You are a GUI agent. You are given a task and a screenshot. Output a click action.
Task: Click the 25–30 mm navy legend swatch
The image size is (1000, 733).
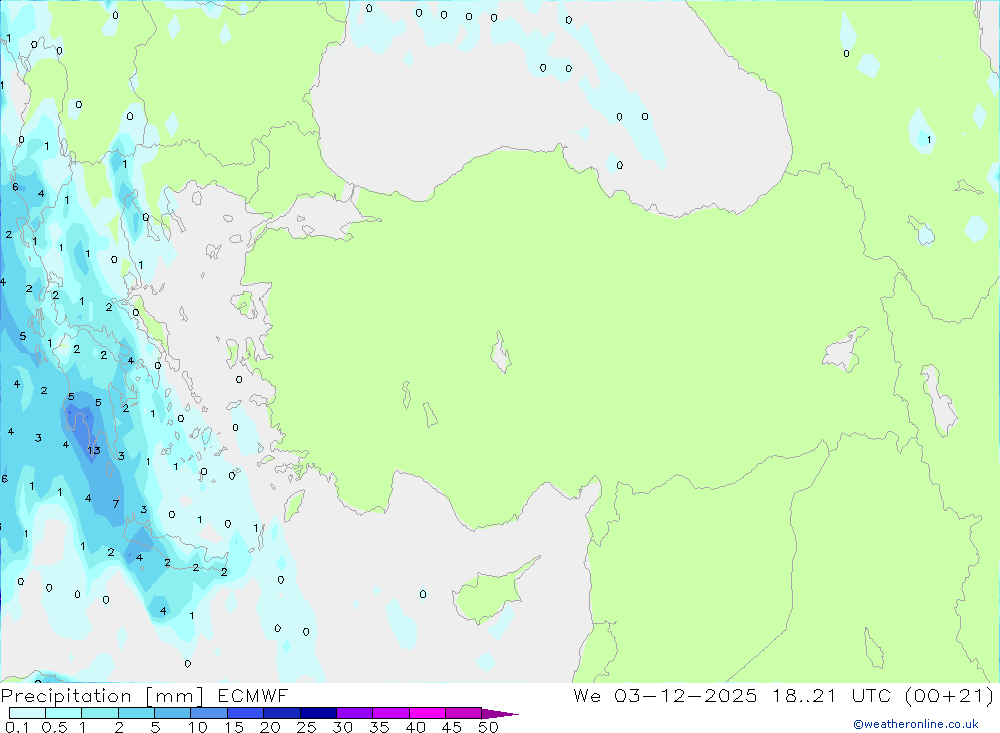click(x=318, y=713)
